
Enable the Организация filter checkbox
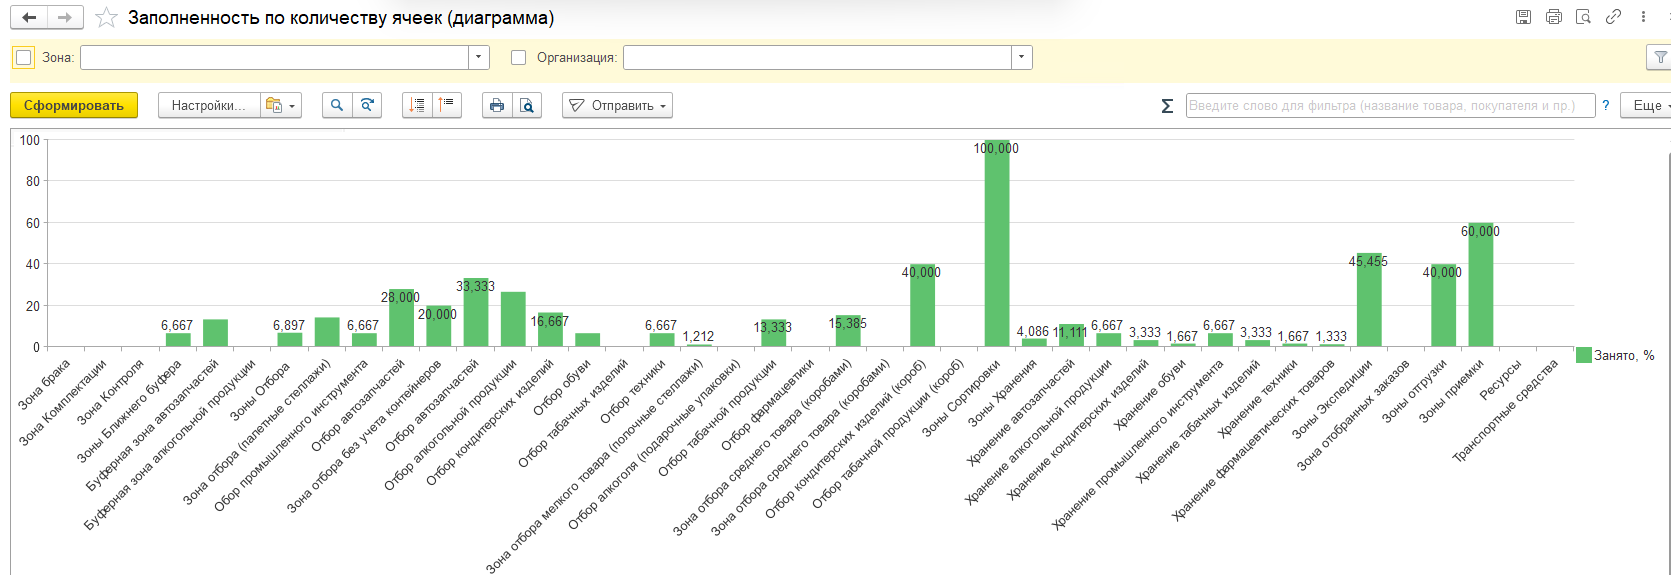click(x=518, y=57)
